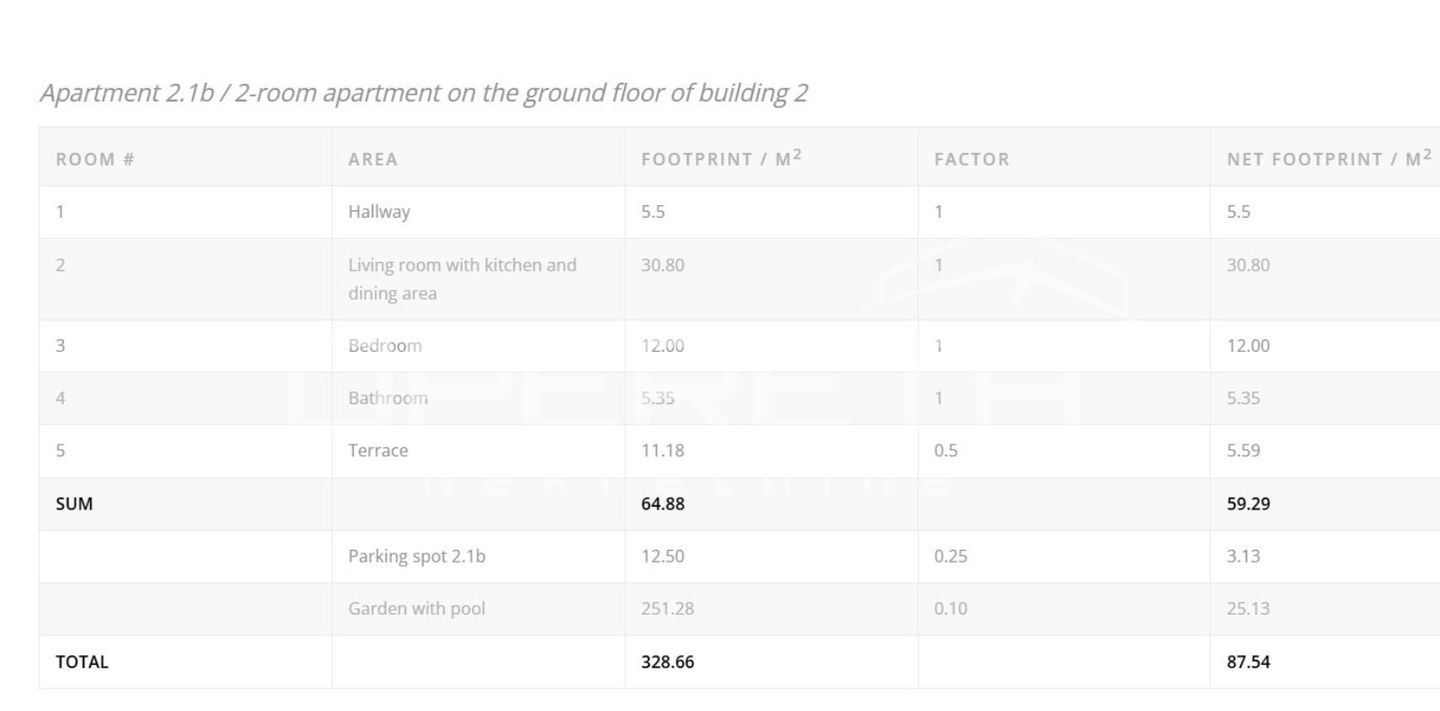Image resolution: width=1440 pixels, height=711 pixels.
Task: Click the Bathroom area cell
Action: [388, 398]
